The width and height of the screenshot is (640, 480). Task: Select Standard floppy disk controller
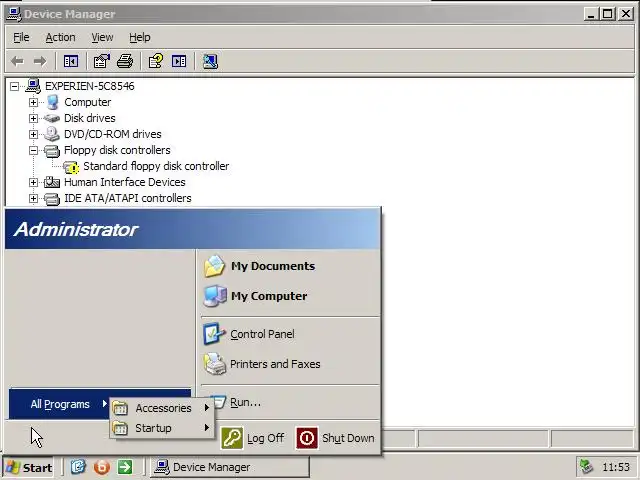(x=156, y=167)
